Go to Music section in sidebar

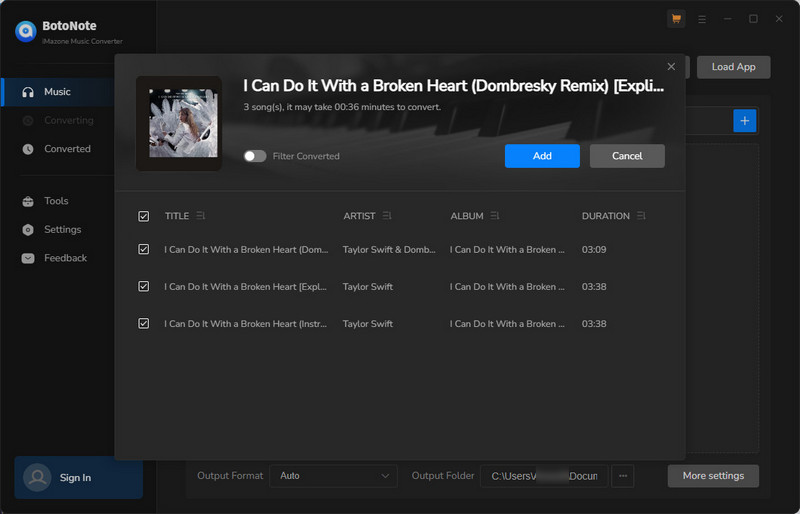coord(58,92)
